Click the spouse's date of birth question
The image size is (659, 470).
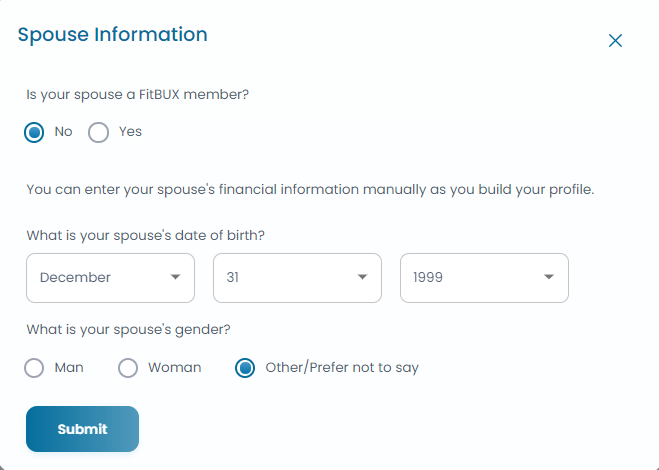point(145,235)
